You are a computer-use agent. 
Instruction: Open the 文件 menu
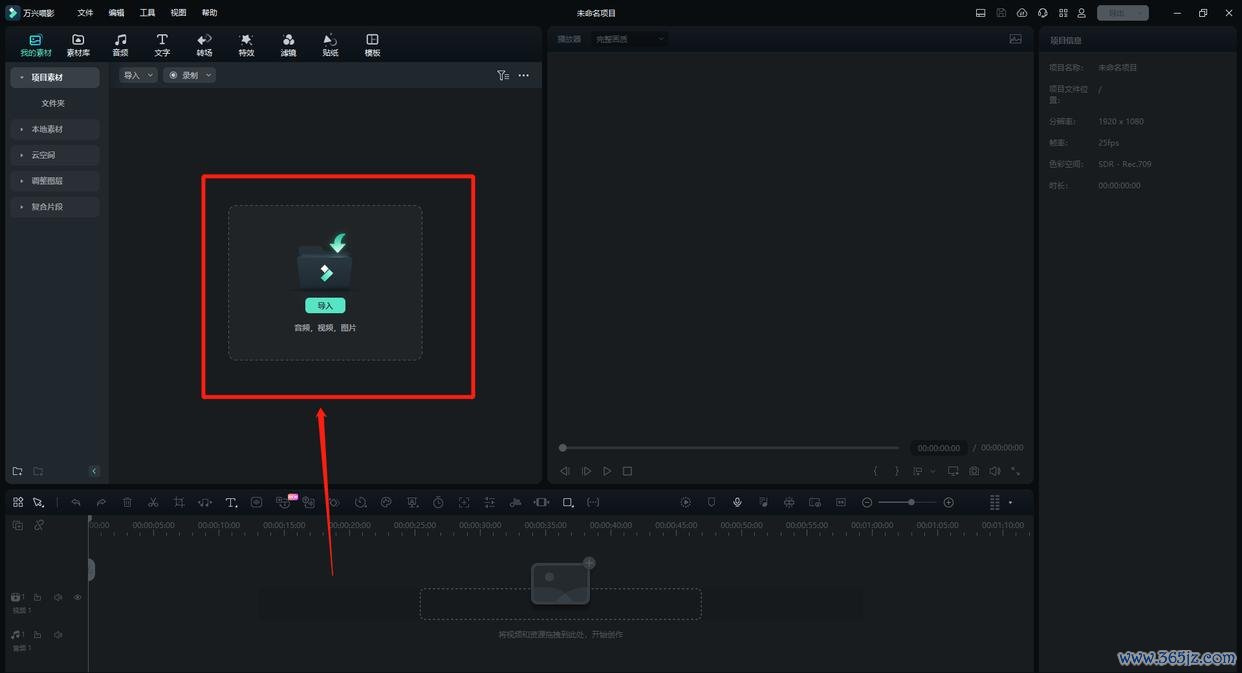85,13
